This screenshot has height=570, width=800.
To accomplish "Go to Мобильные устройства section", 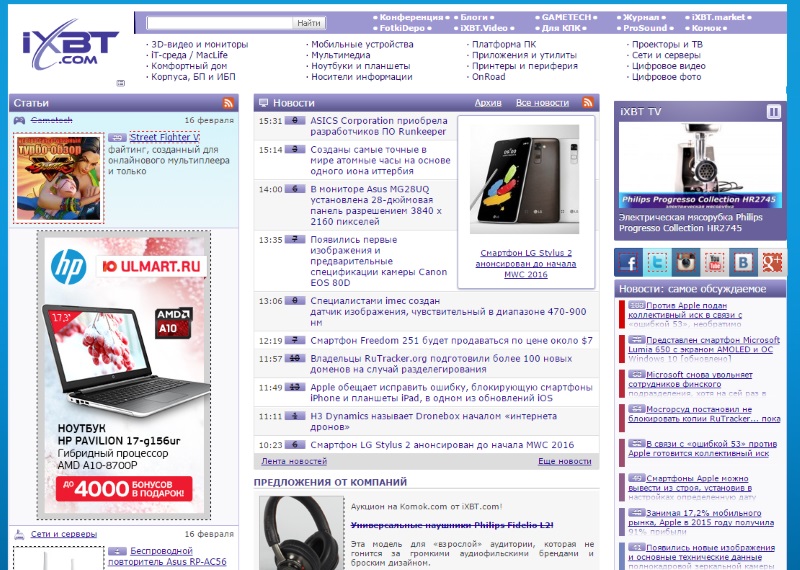I will (x=362, y=44).
